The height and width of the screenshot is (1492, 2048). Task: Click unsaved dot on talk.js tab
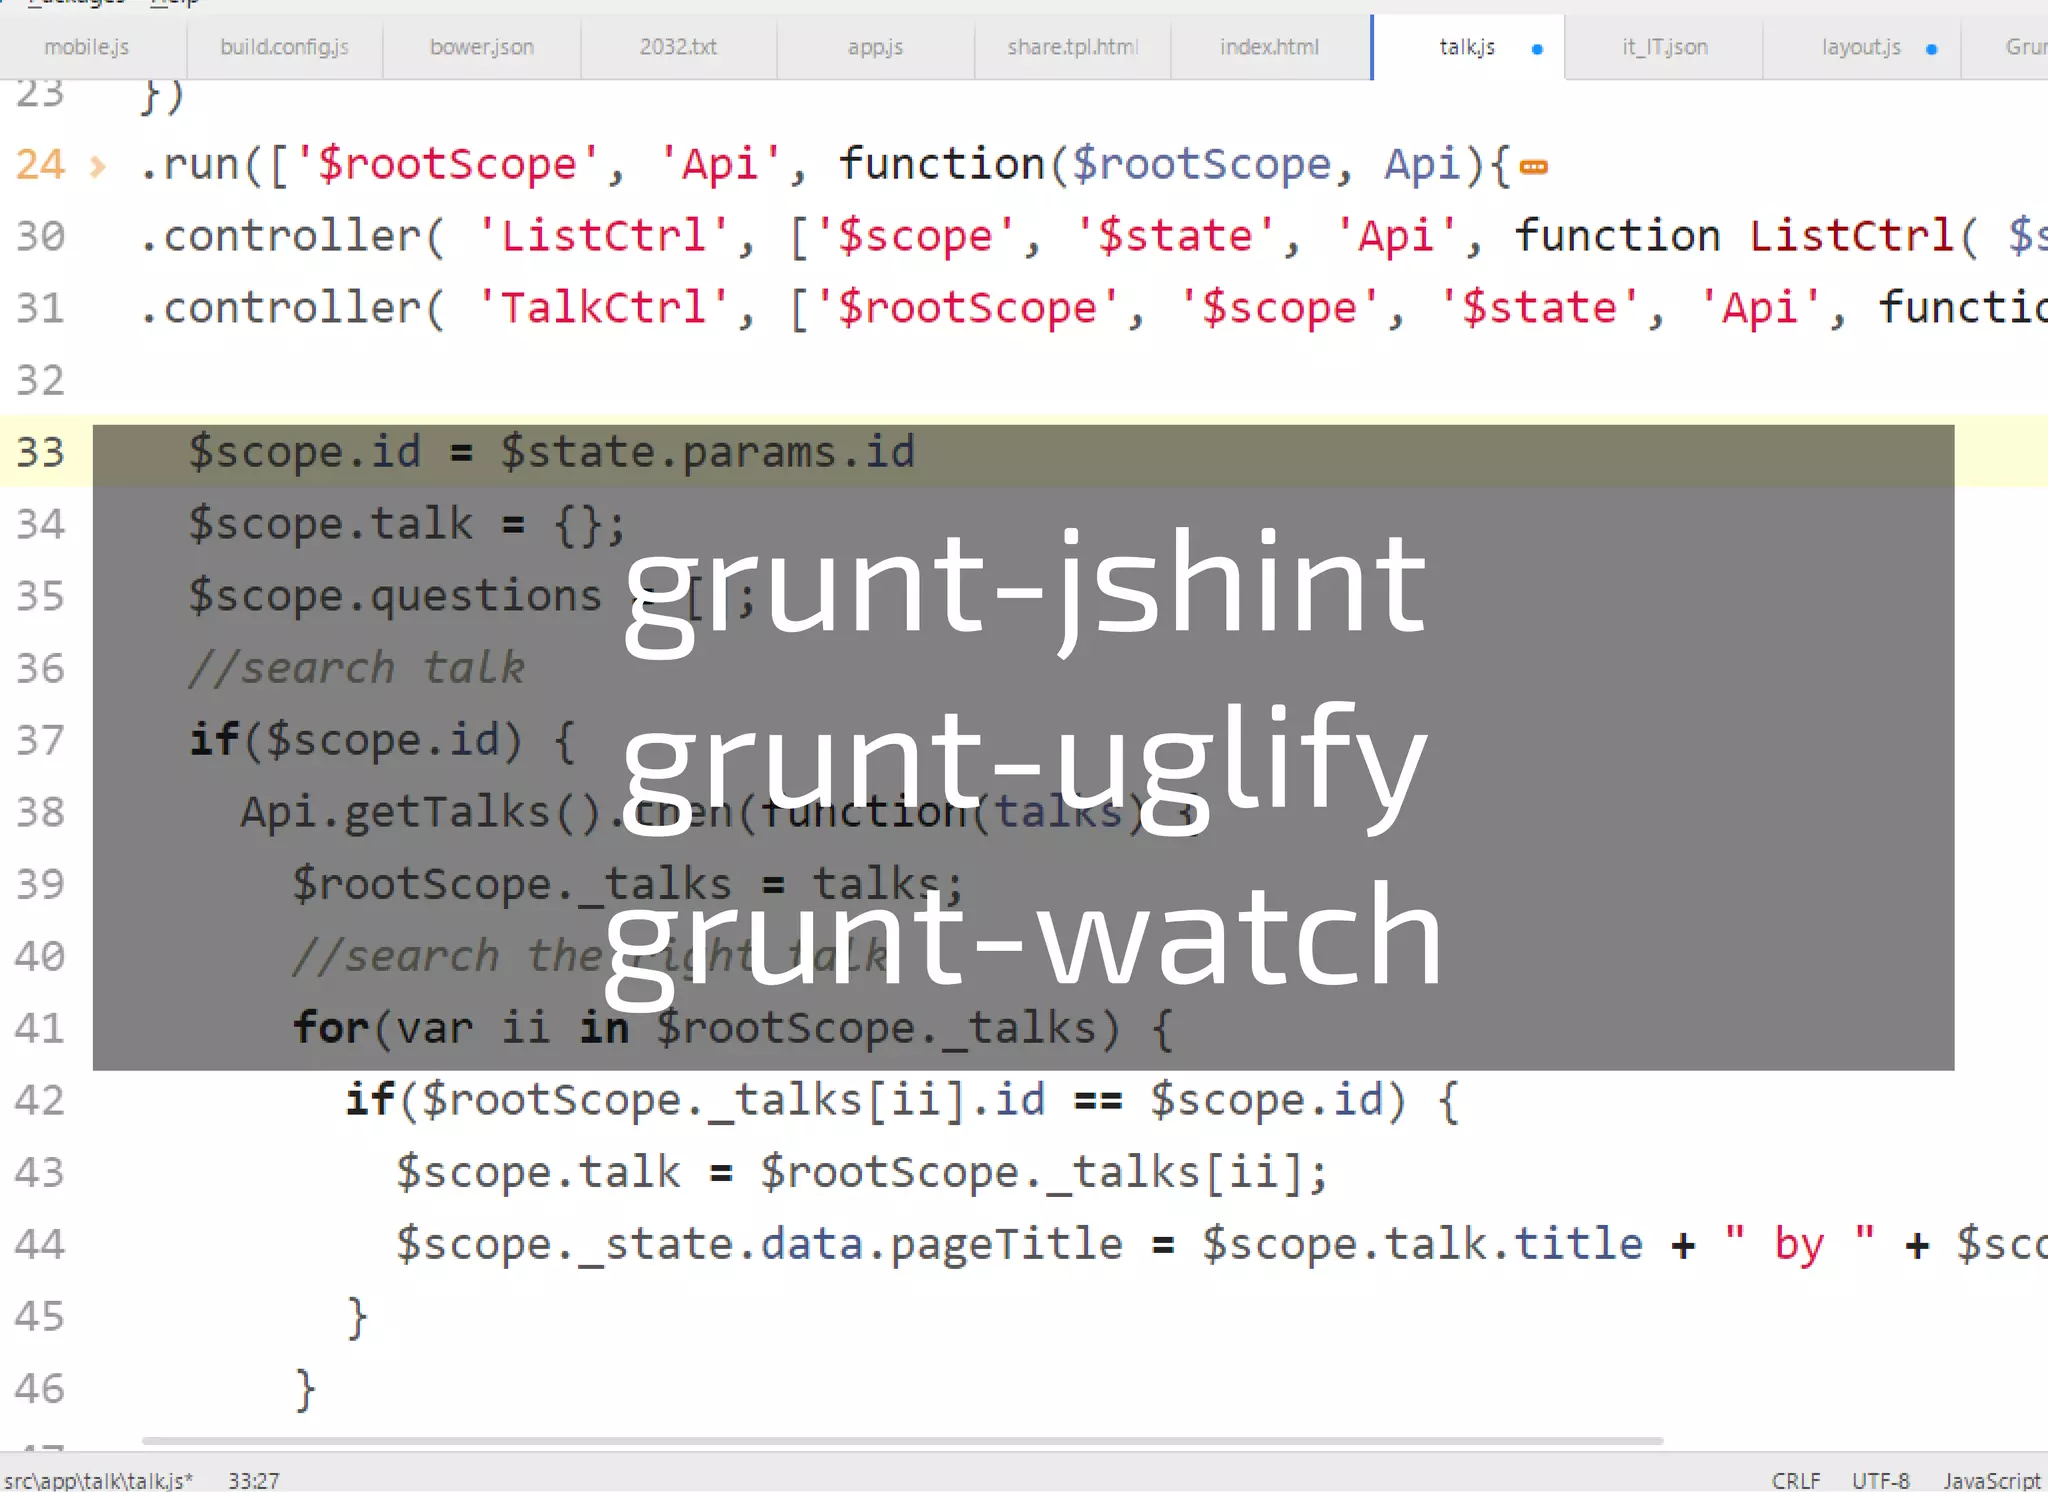click(x=1537, y=49)
